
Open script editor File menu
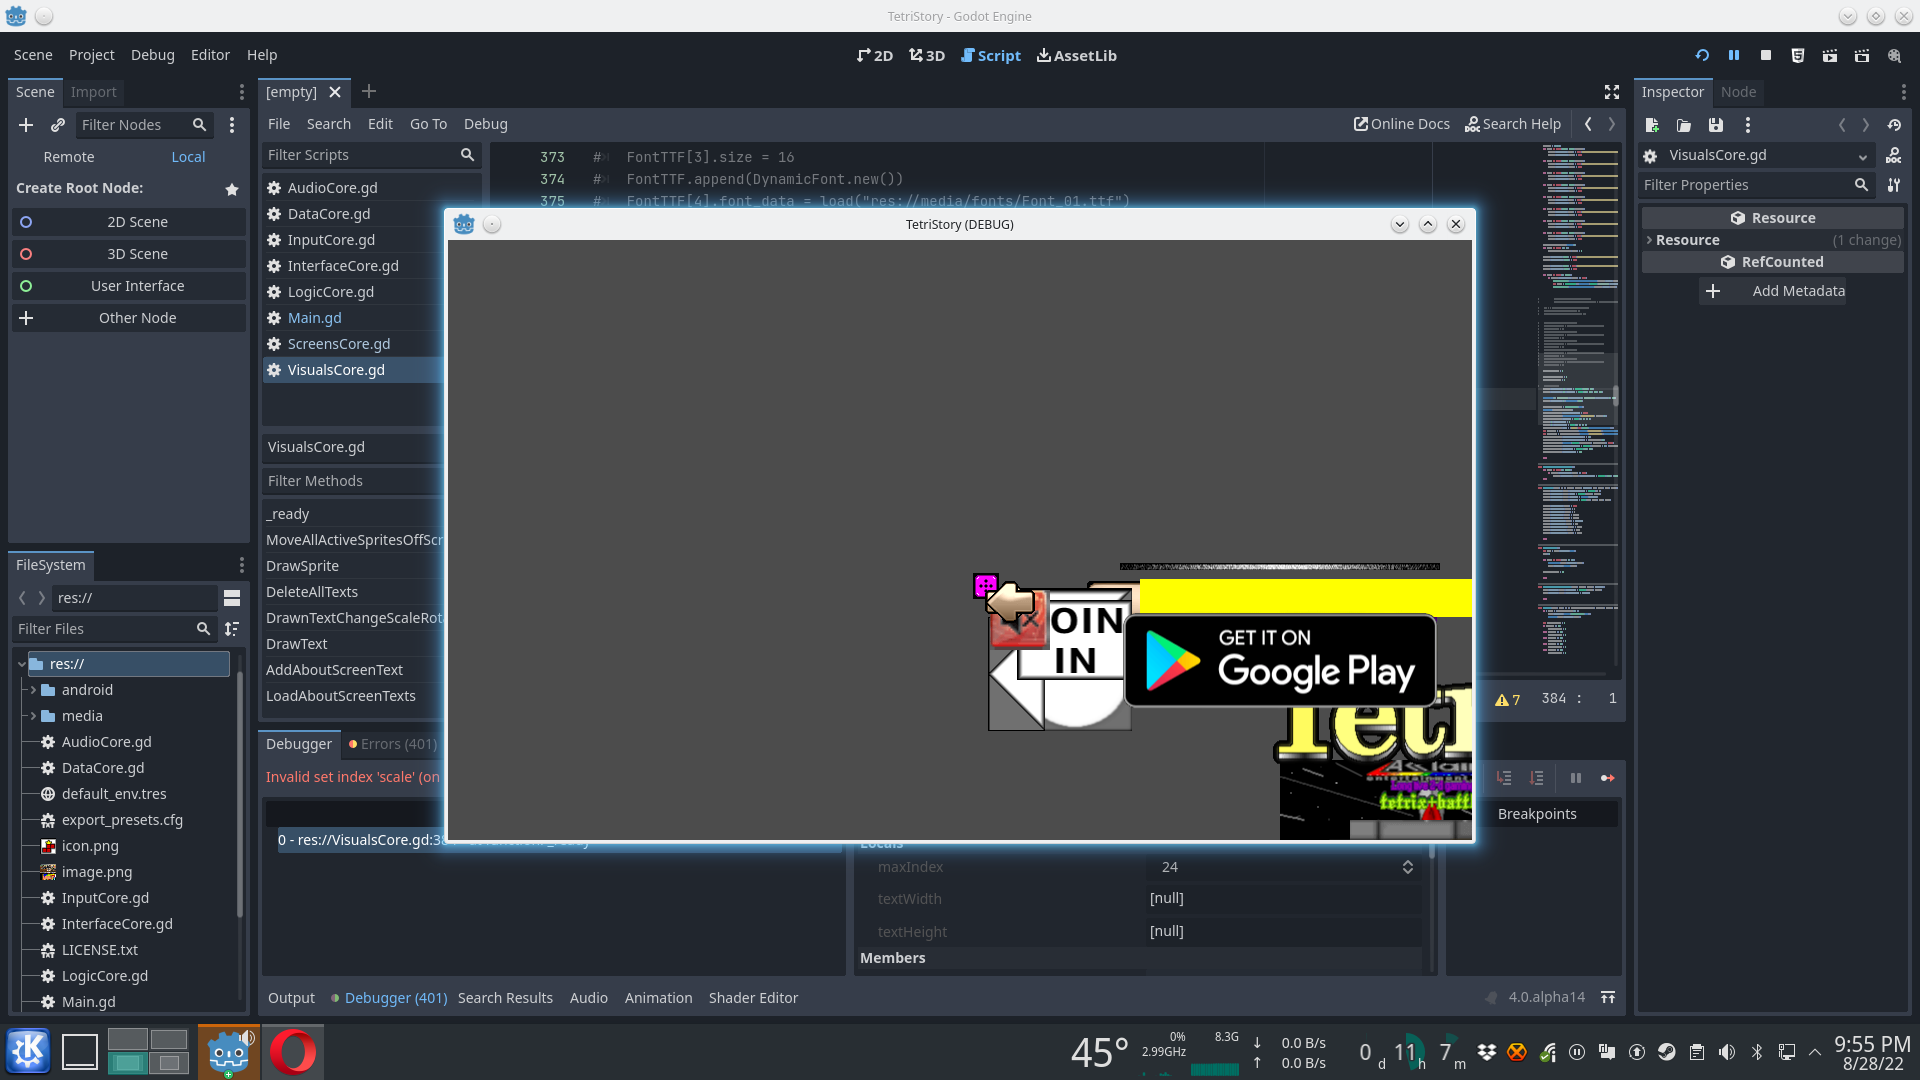pyautogui.click(x=279, y=124)
